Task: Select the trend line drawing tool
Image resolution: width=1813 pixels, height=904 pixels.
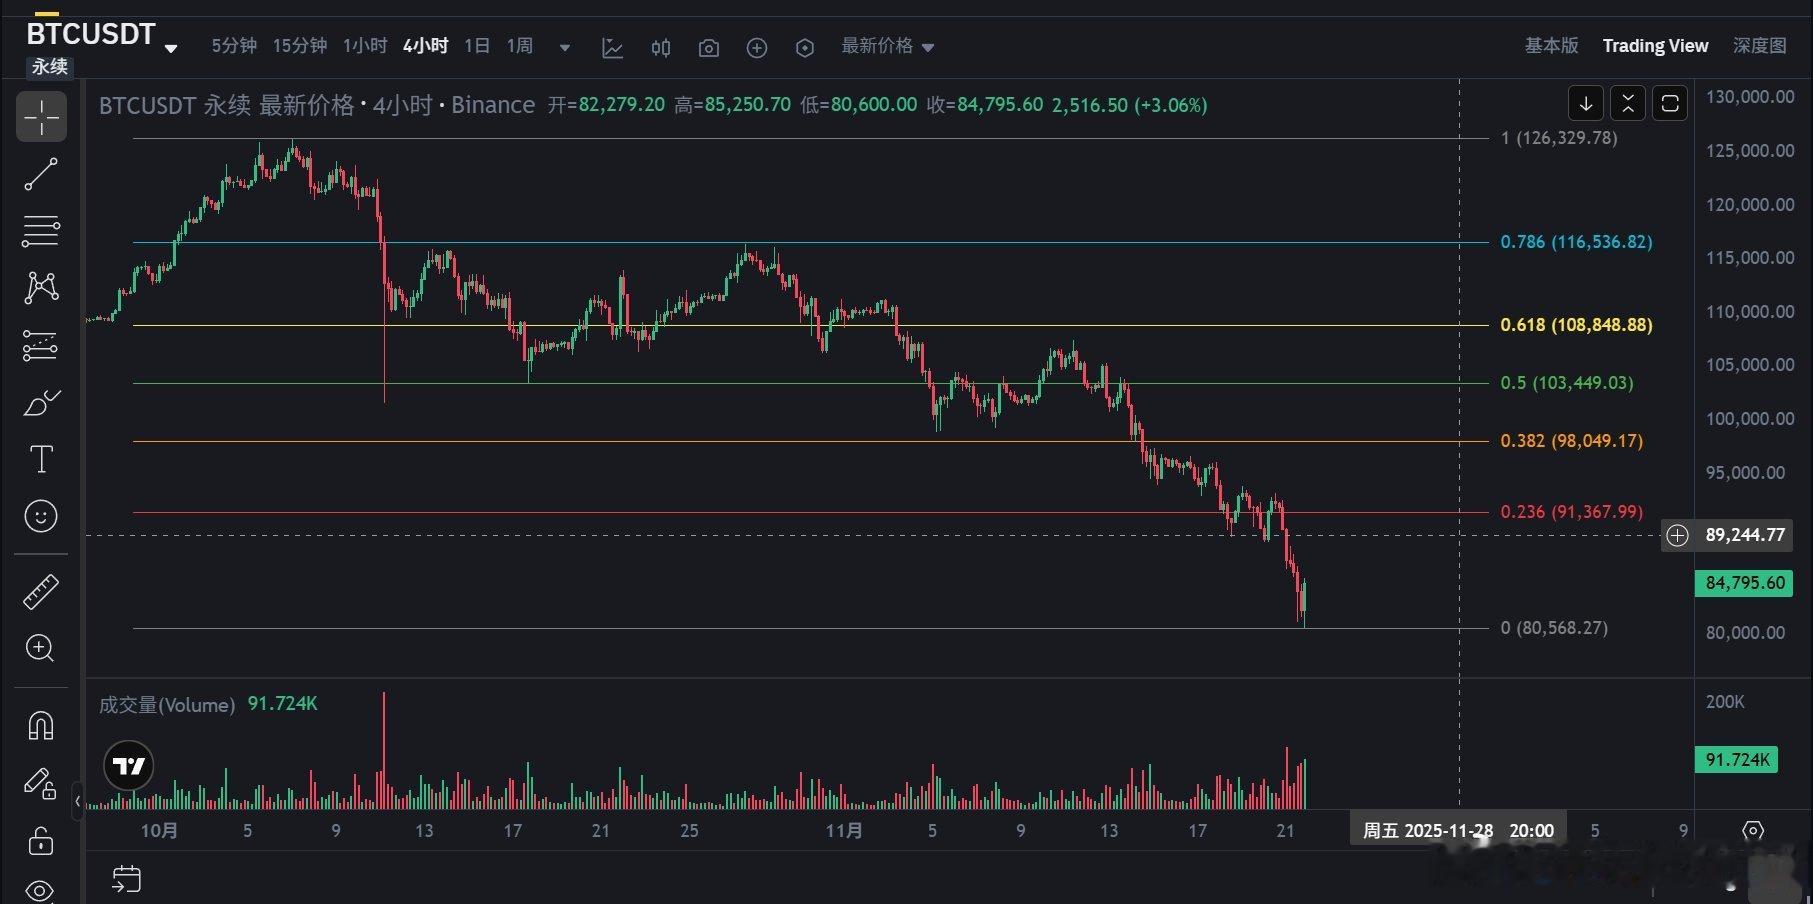Action: [41, 174]
